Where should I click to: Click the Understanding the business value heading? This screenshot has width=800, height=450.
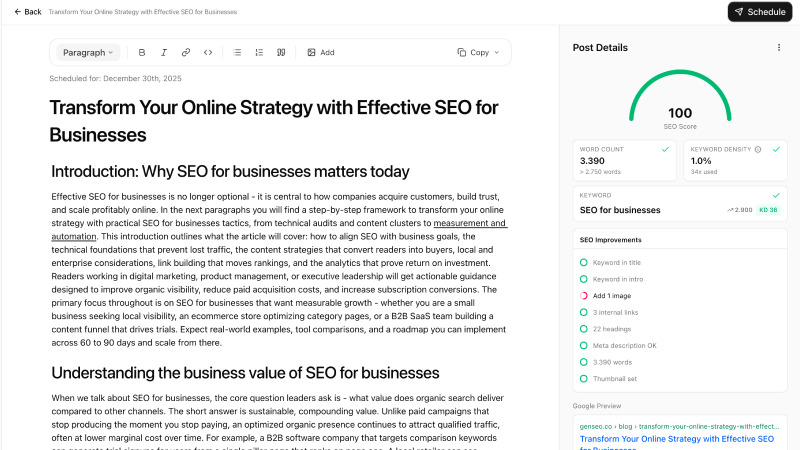click(245, 373)
